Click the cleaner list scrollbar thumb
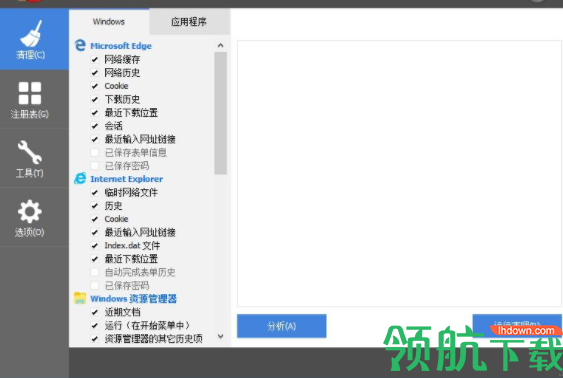This screenshot has height=378, width=563. click(220, 113)
